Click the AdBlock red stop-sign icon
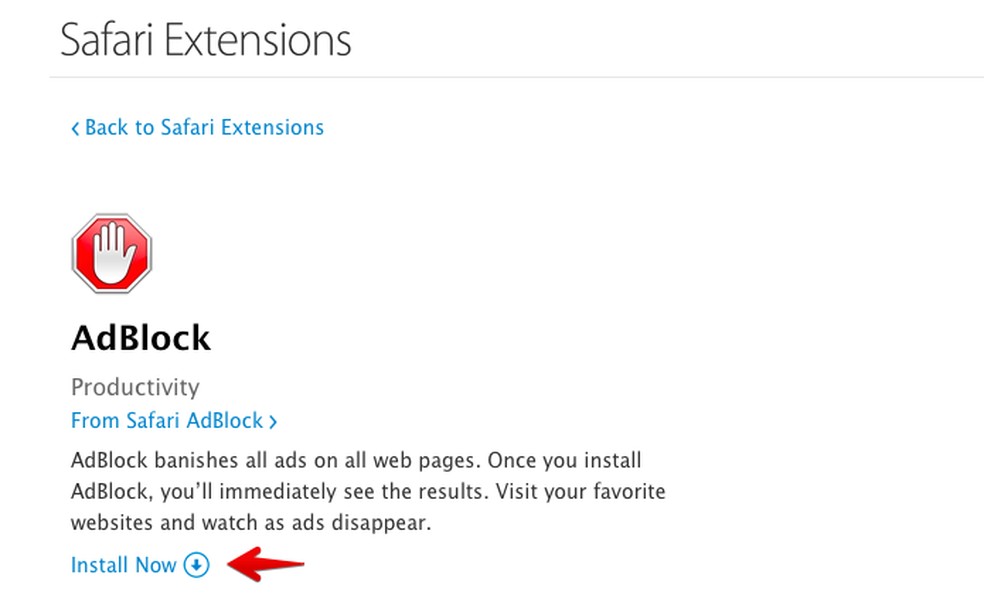 111,253
